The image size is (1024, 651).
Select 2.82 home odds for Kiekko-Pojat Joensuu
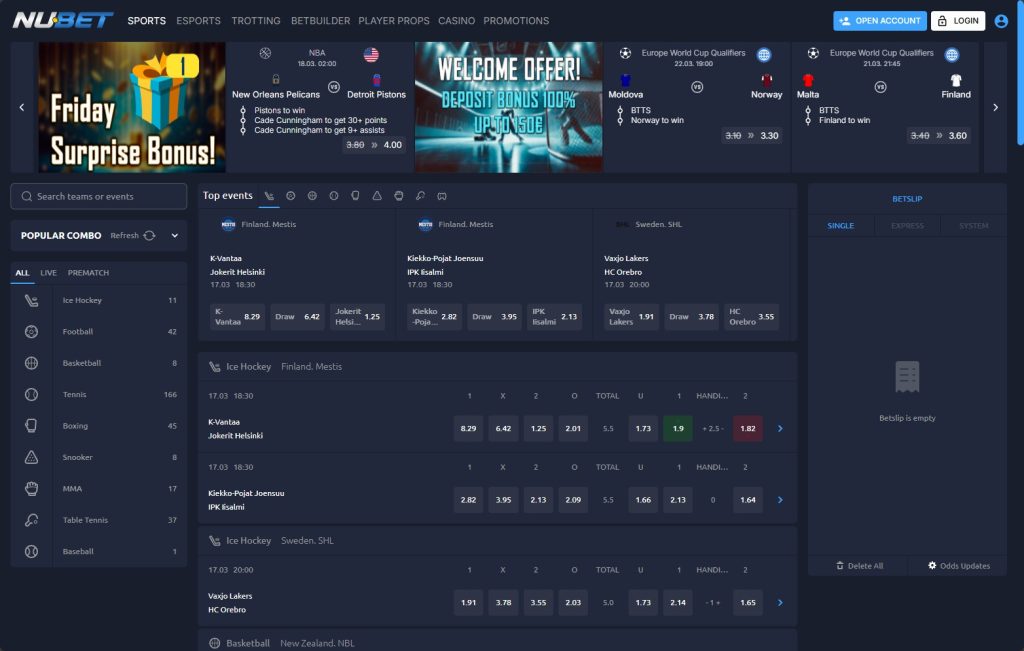coord(468,500)
